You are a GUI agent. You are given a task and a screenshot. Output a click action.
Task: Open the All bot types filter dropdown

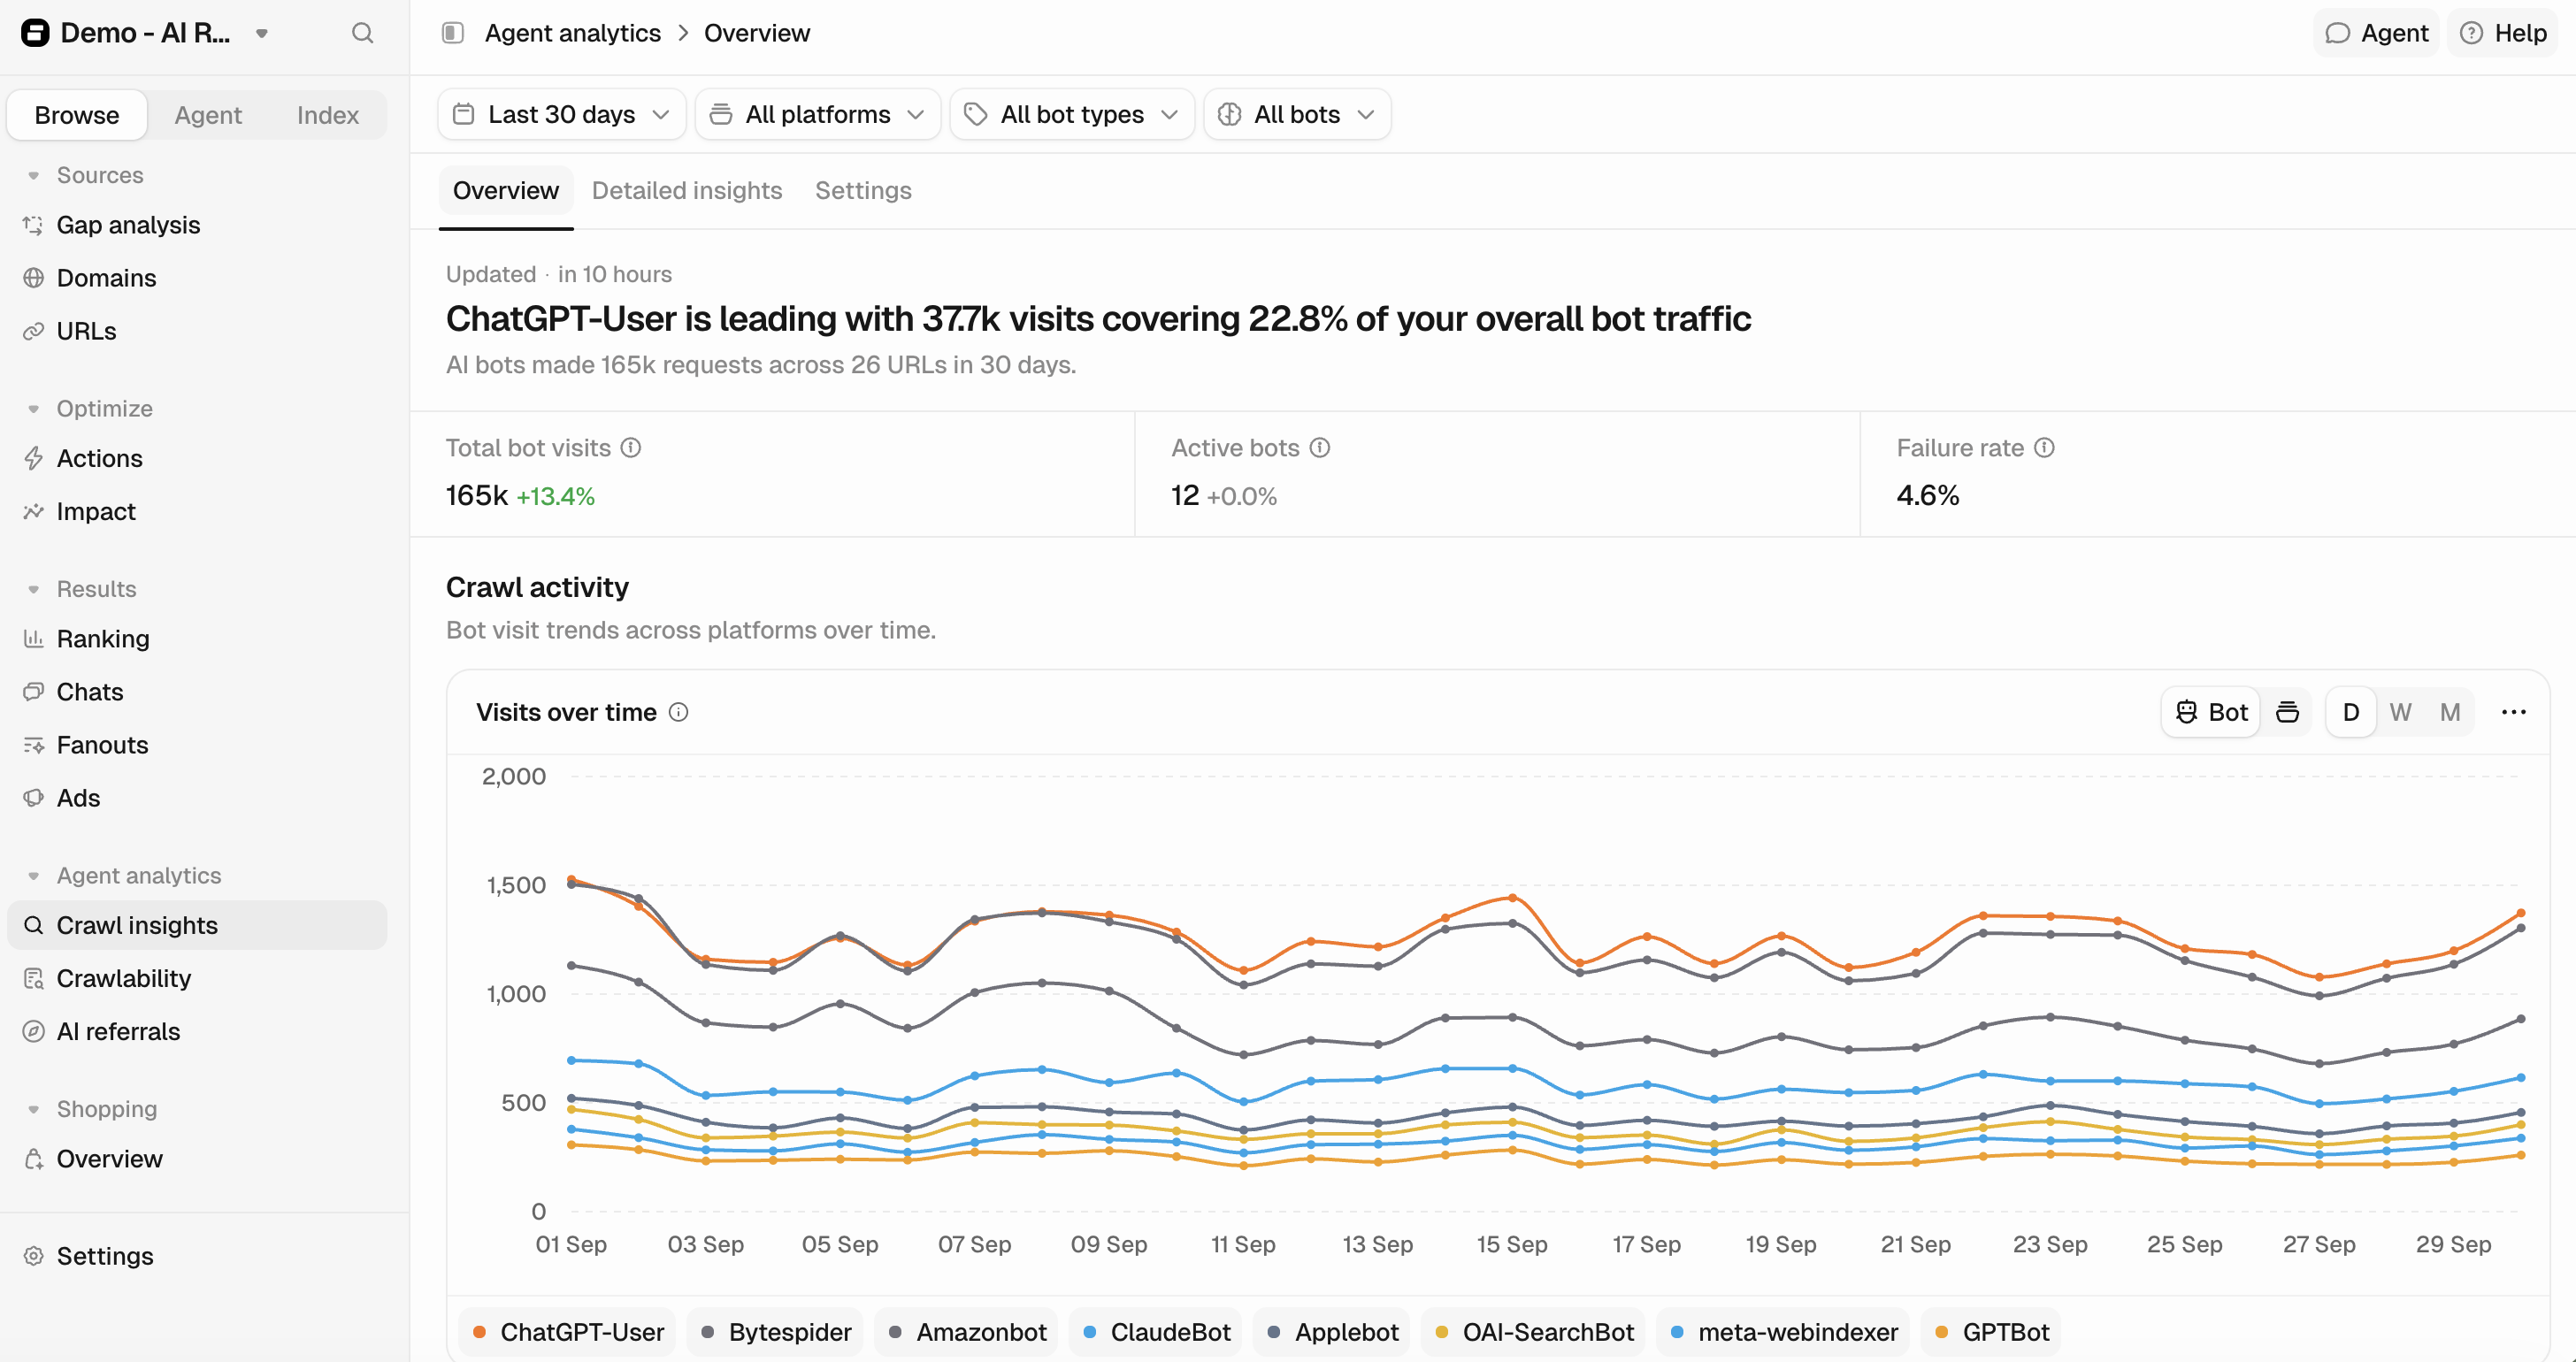(1072, 114)
